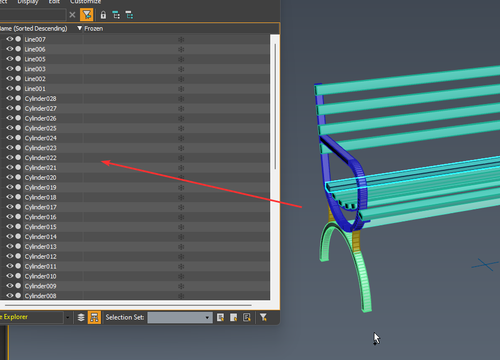500x360 pixels.
Task: Click the Frozen column header
Action: tap(94, 28)
